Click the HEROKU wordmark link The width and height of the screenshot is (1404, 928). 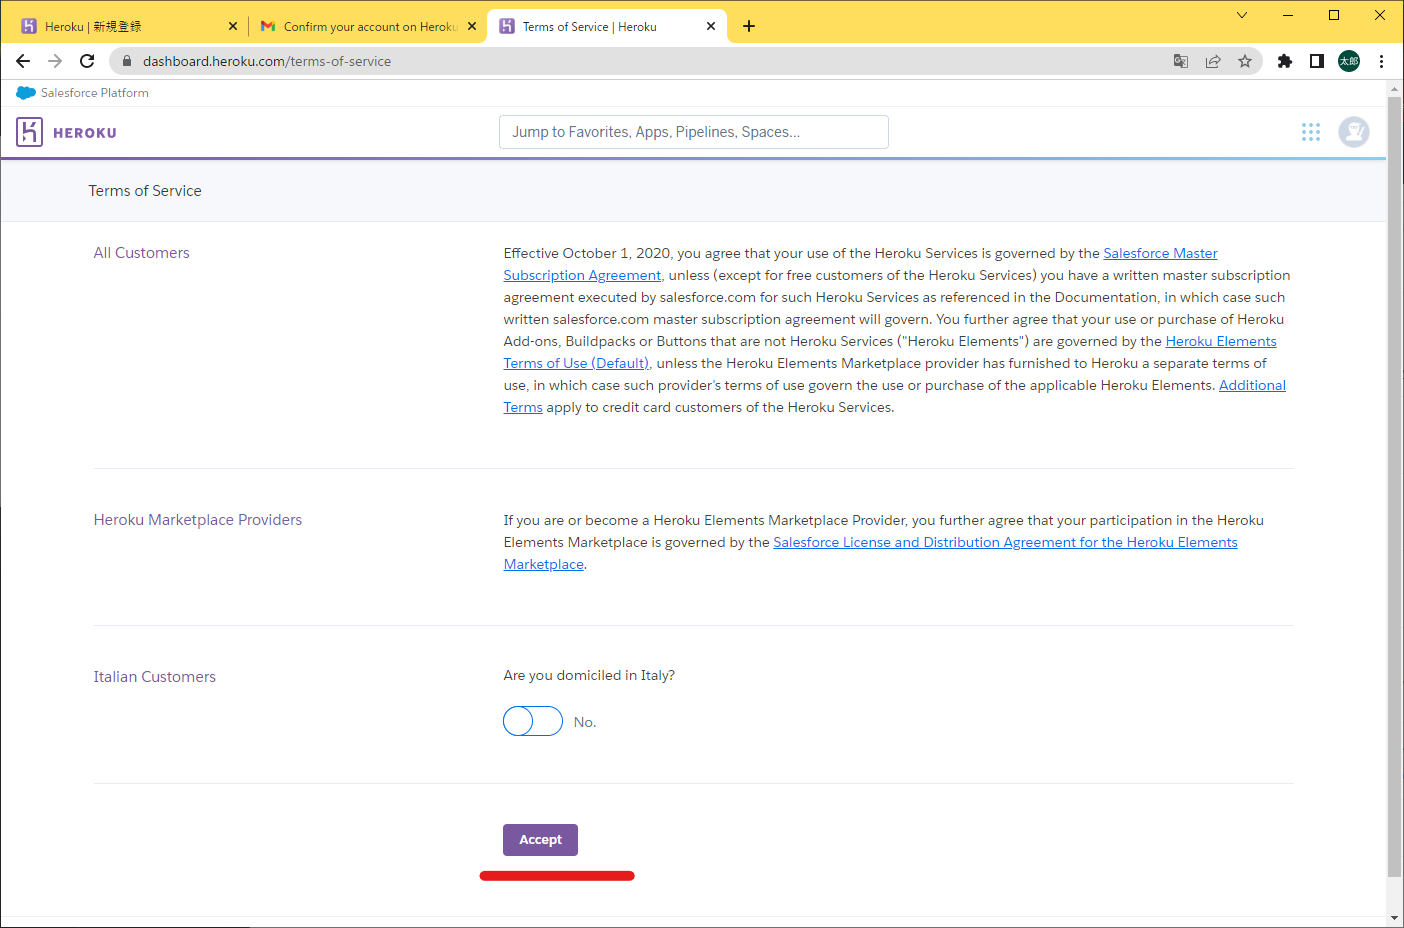click(85, 133)
